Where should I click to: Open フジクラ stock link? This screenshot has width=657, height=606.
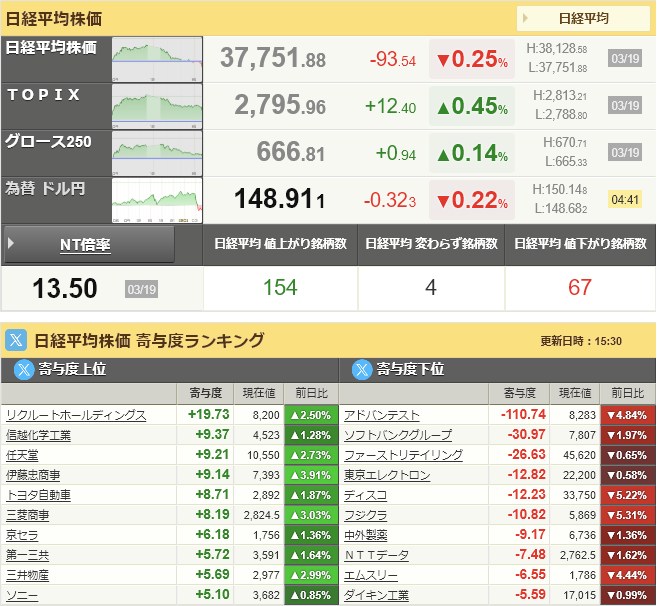point(365,515)
